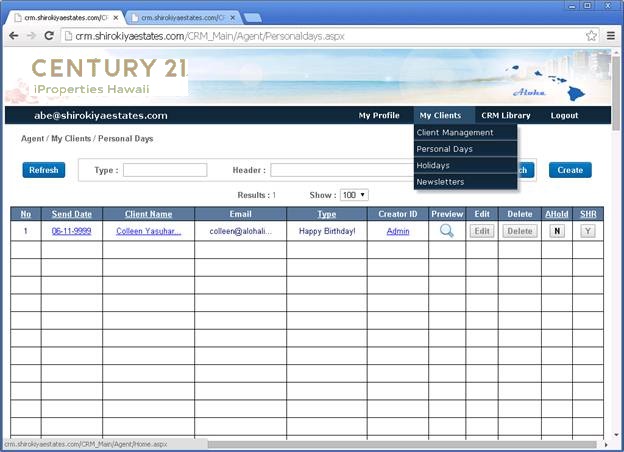The image size is (624, 452).
Task: Sort by Type column header
Action: click(327, 214)
